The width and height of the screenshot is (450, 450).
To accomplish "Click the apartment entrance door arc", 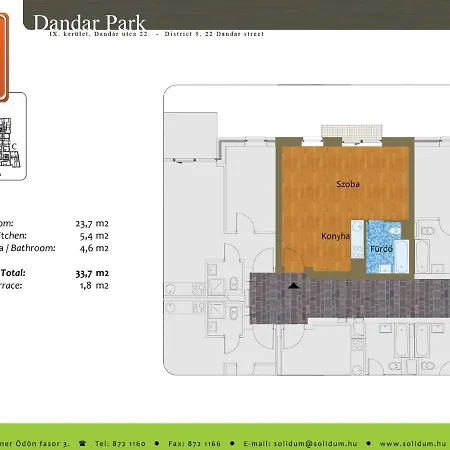I will pos(293,260).
